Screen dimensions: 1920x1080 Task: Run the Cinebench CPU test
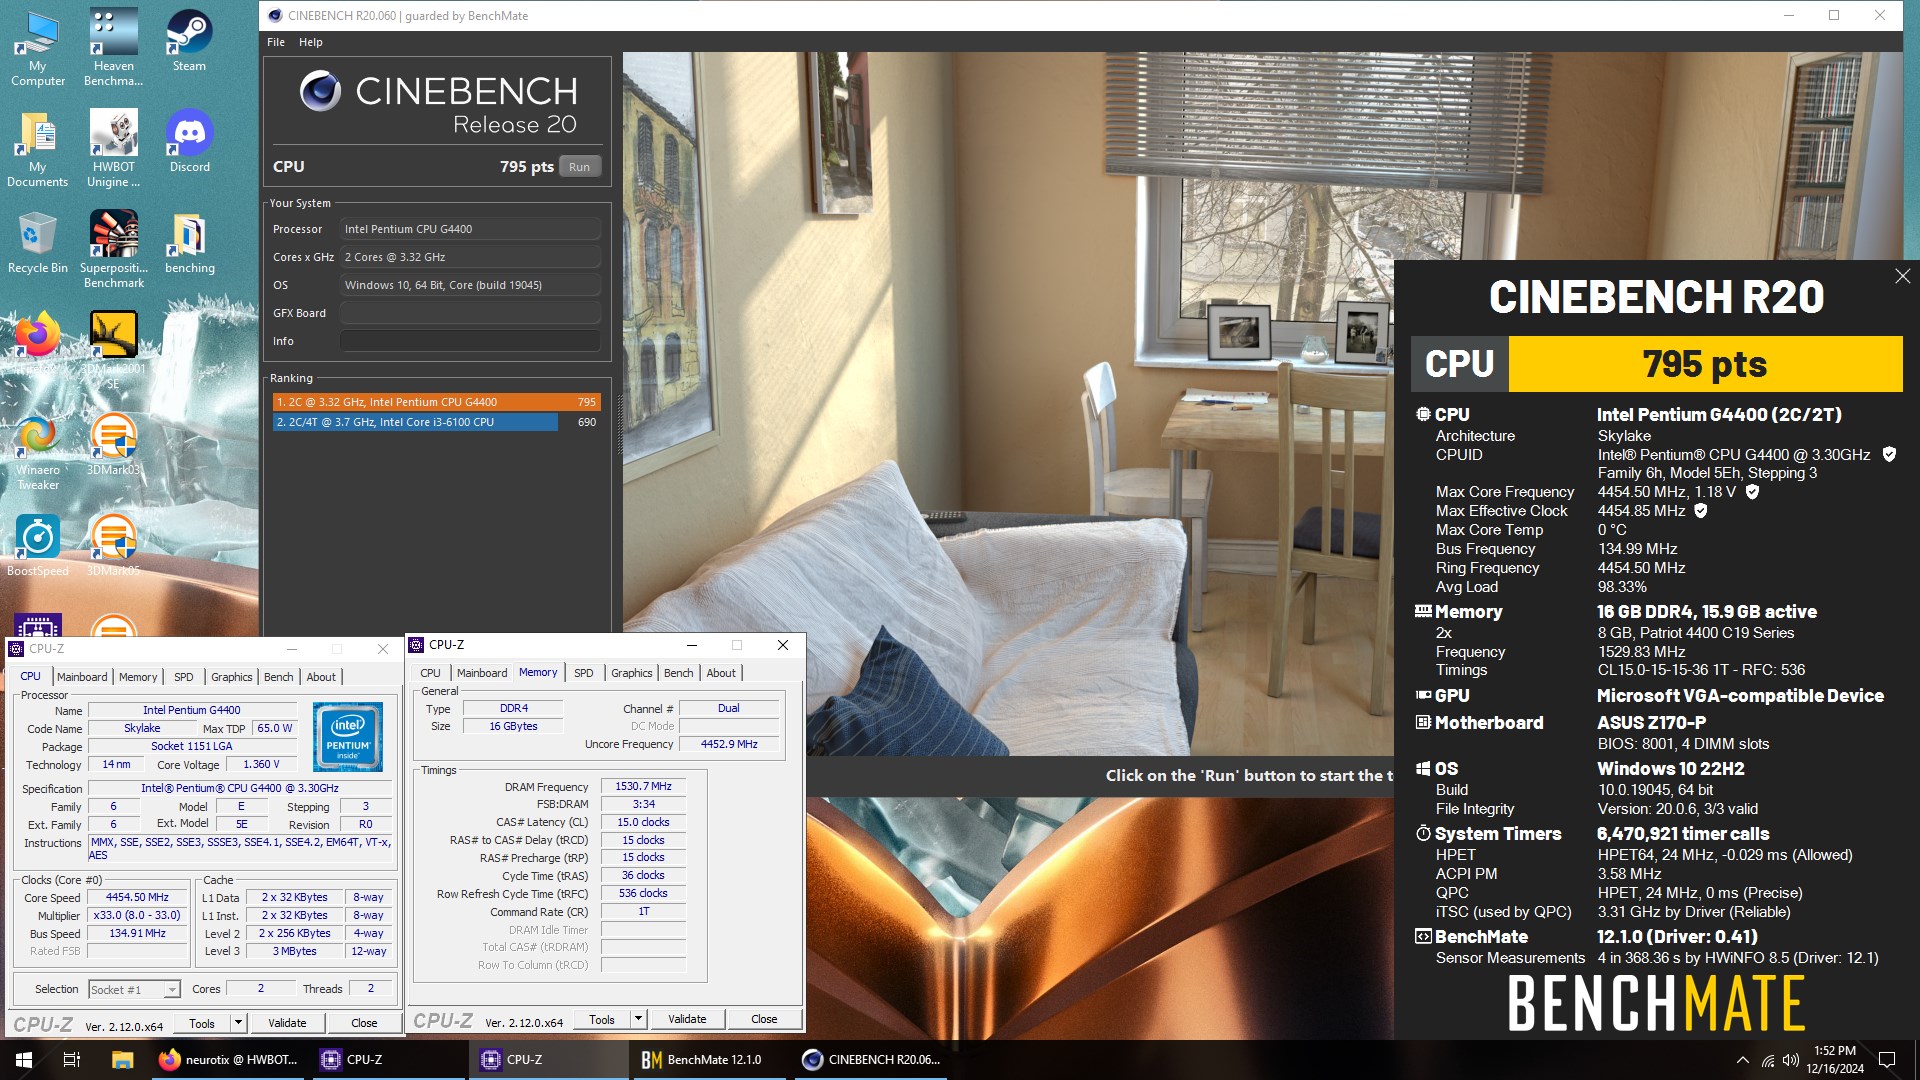(x=579, y=167)
